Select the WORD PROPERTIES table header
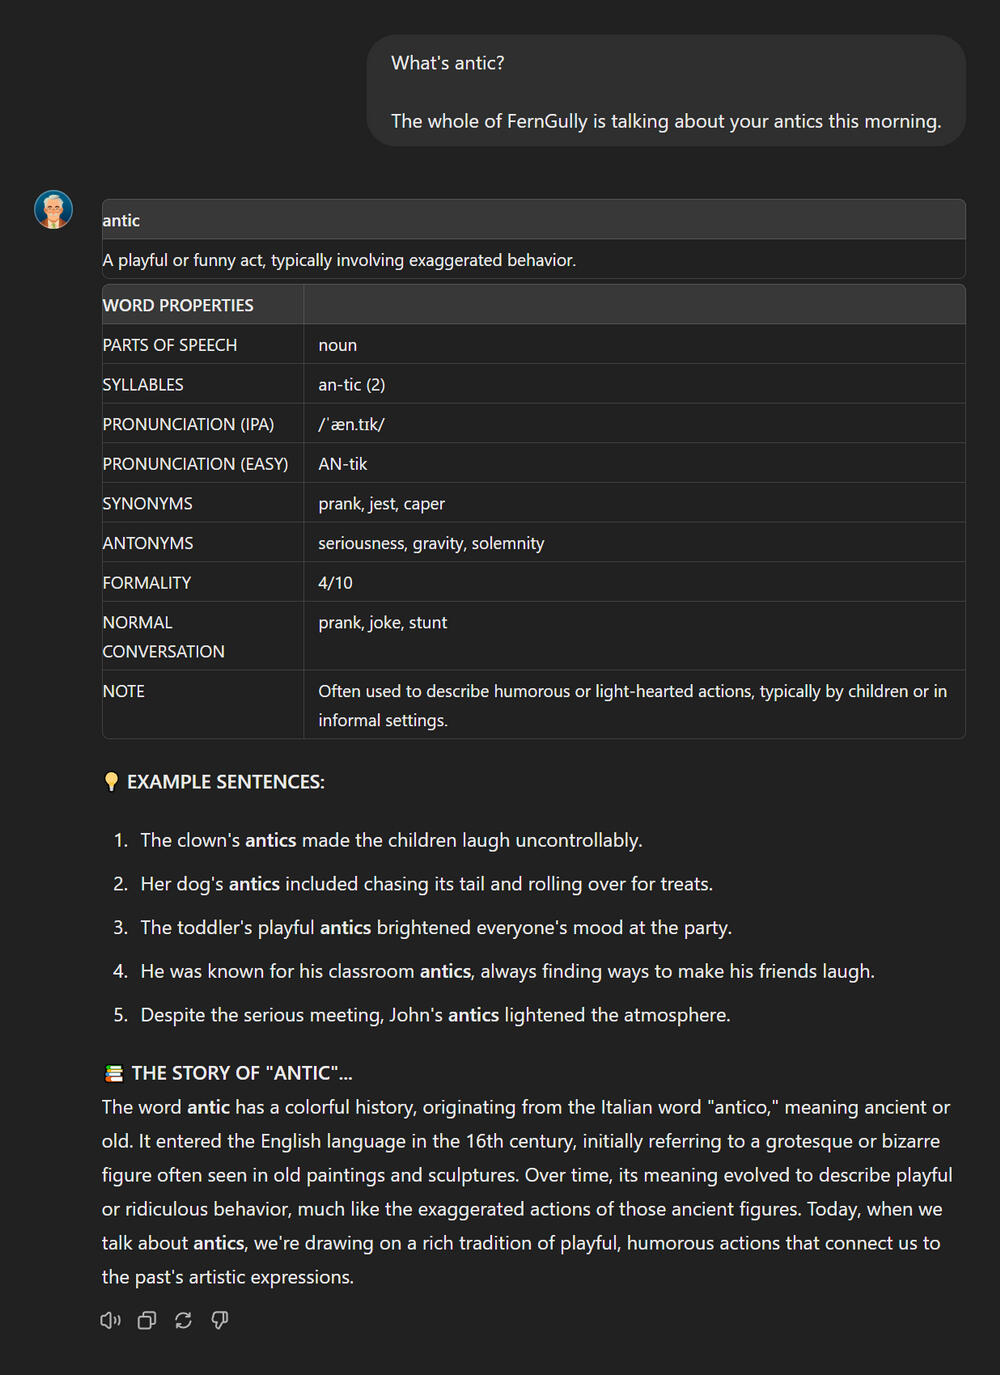 tap(178, 305)
